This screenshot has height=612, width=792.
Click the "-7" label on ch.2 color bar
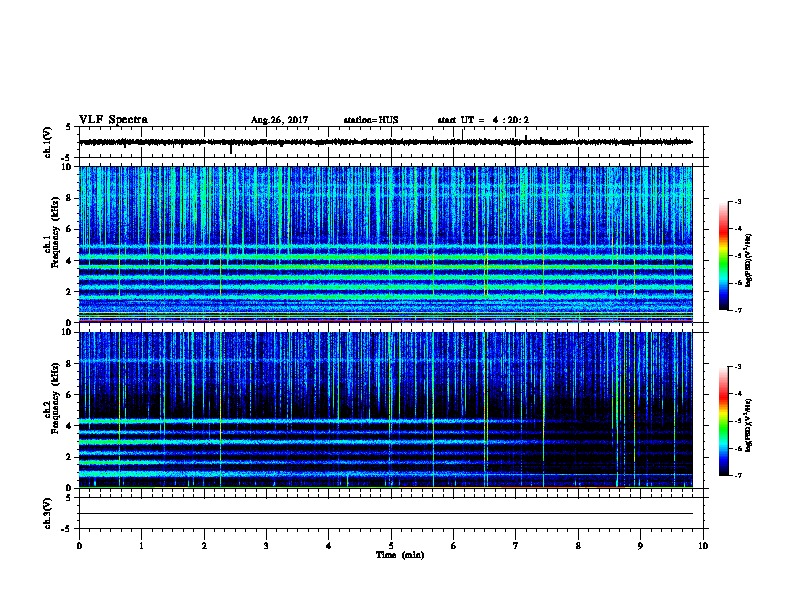pyautogui.click(x=737, y=475)
